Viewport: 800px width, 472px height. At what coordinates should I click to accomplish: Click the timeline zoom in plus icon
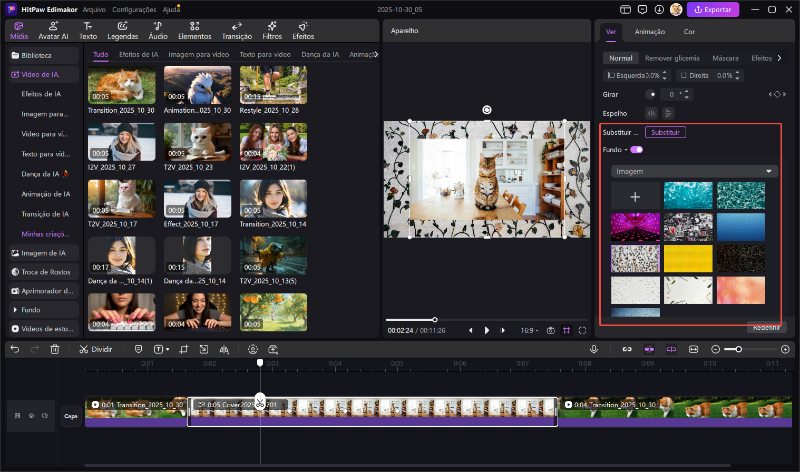785,349
